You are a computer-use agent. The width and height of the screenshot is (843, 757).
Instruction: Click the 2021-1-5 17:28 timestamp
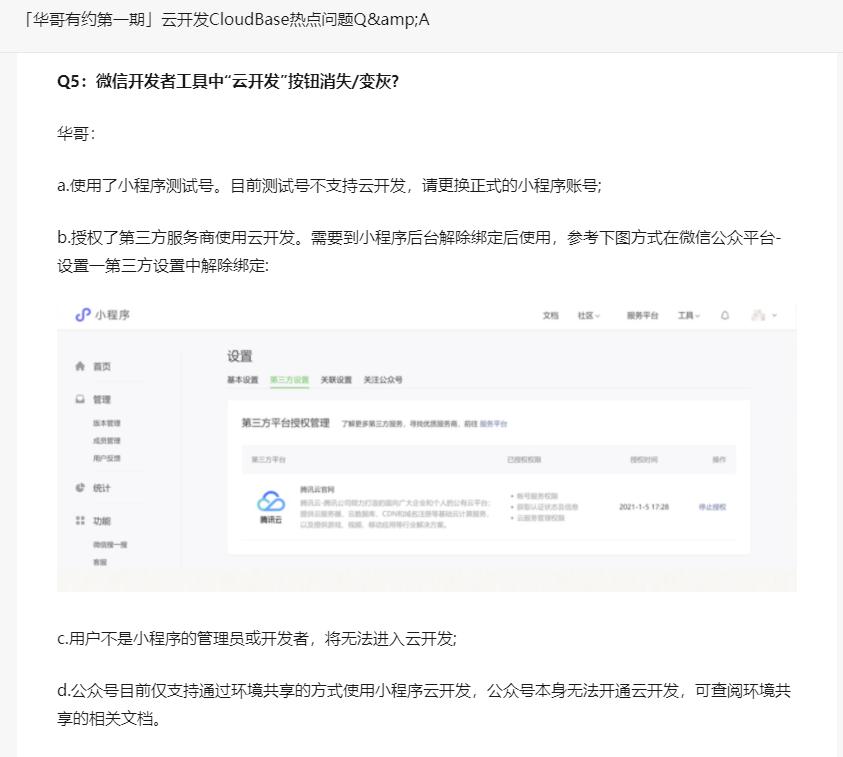[x=644, y=507]
